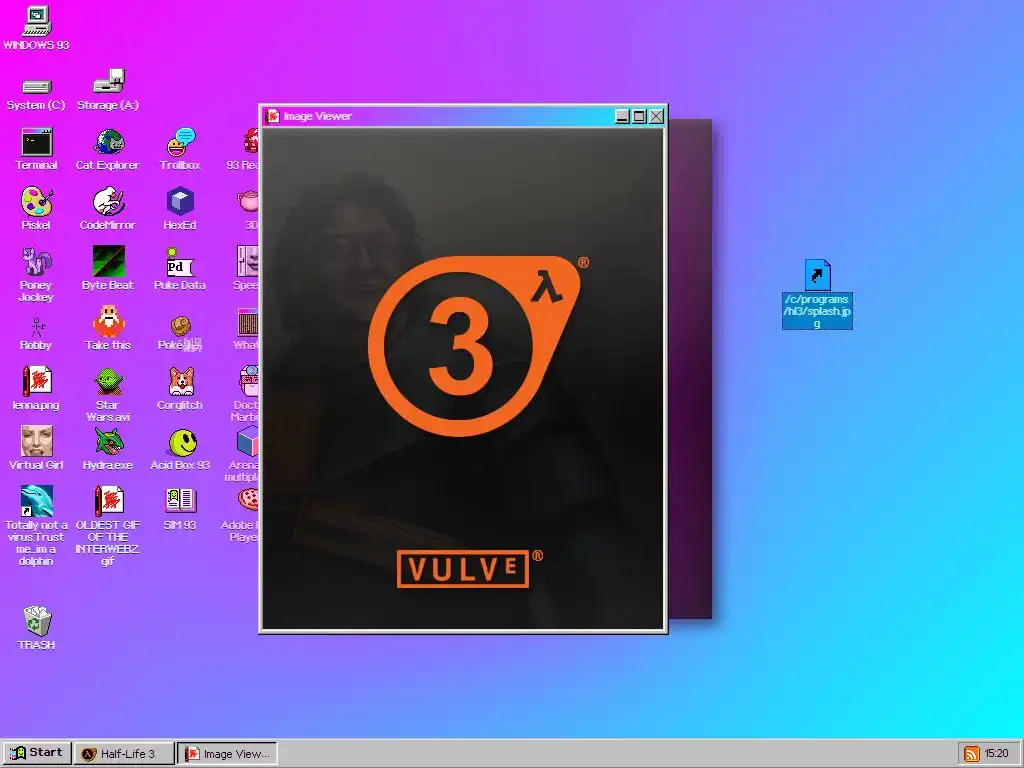Run the Hydra.exe icon
This screenshot has width=1024, height=768.
pyautogui.click(x=108, y=441)
